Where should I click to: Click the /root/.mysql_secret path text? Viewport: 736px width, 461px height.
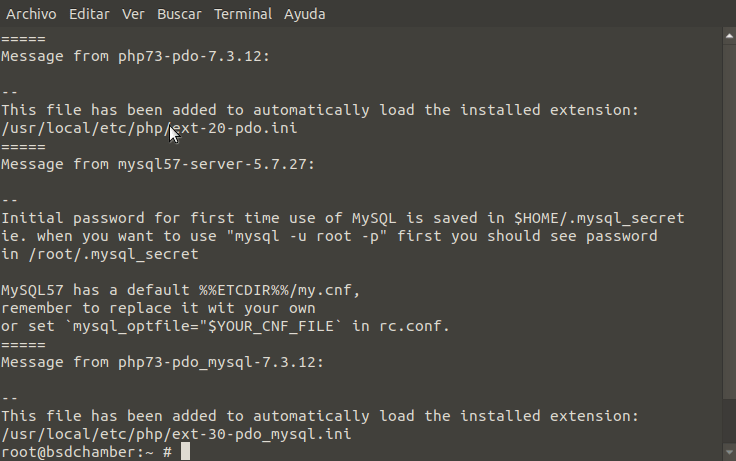[113, 254]
